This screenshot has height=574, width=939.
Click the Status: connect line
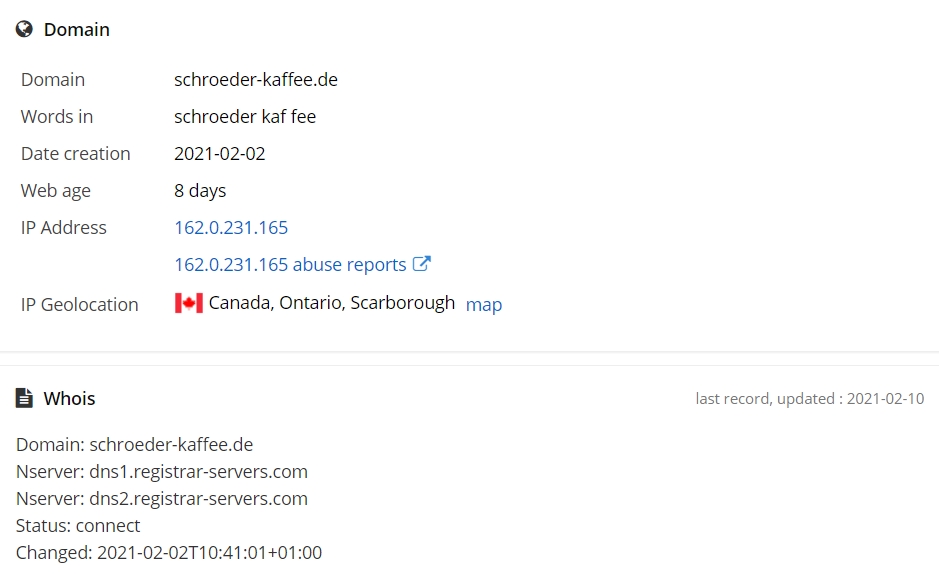pos(78,526)
